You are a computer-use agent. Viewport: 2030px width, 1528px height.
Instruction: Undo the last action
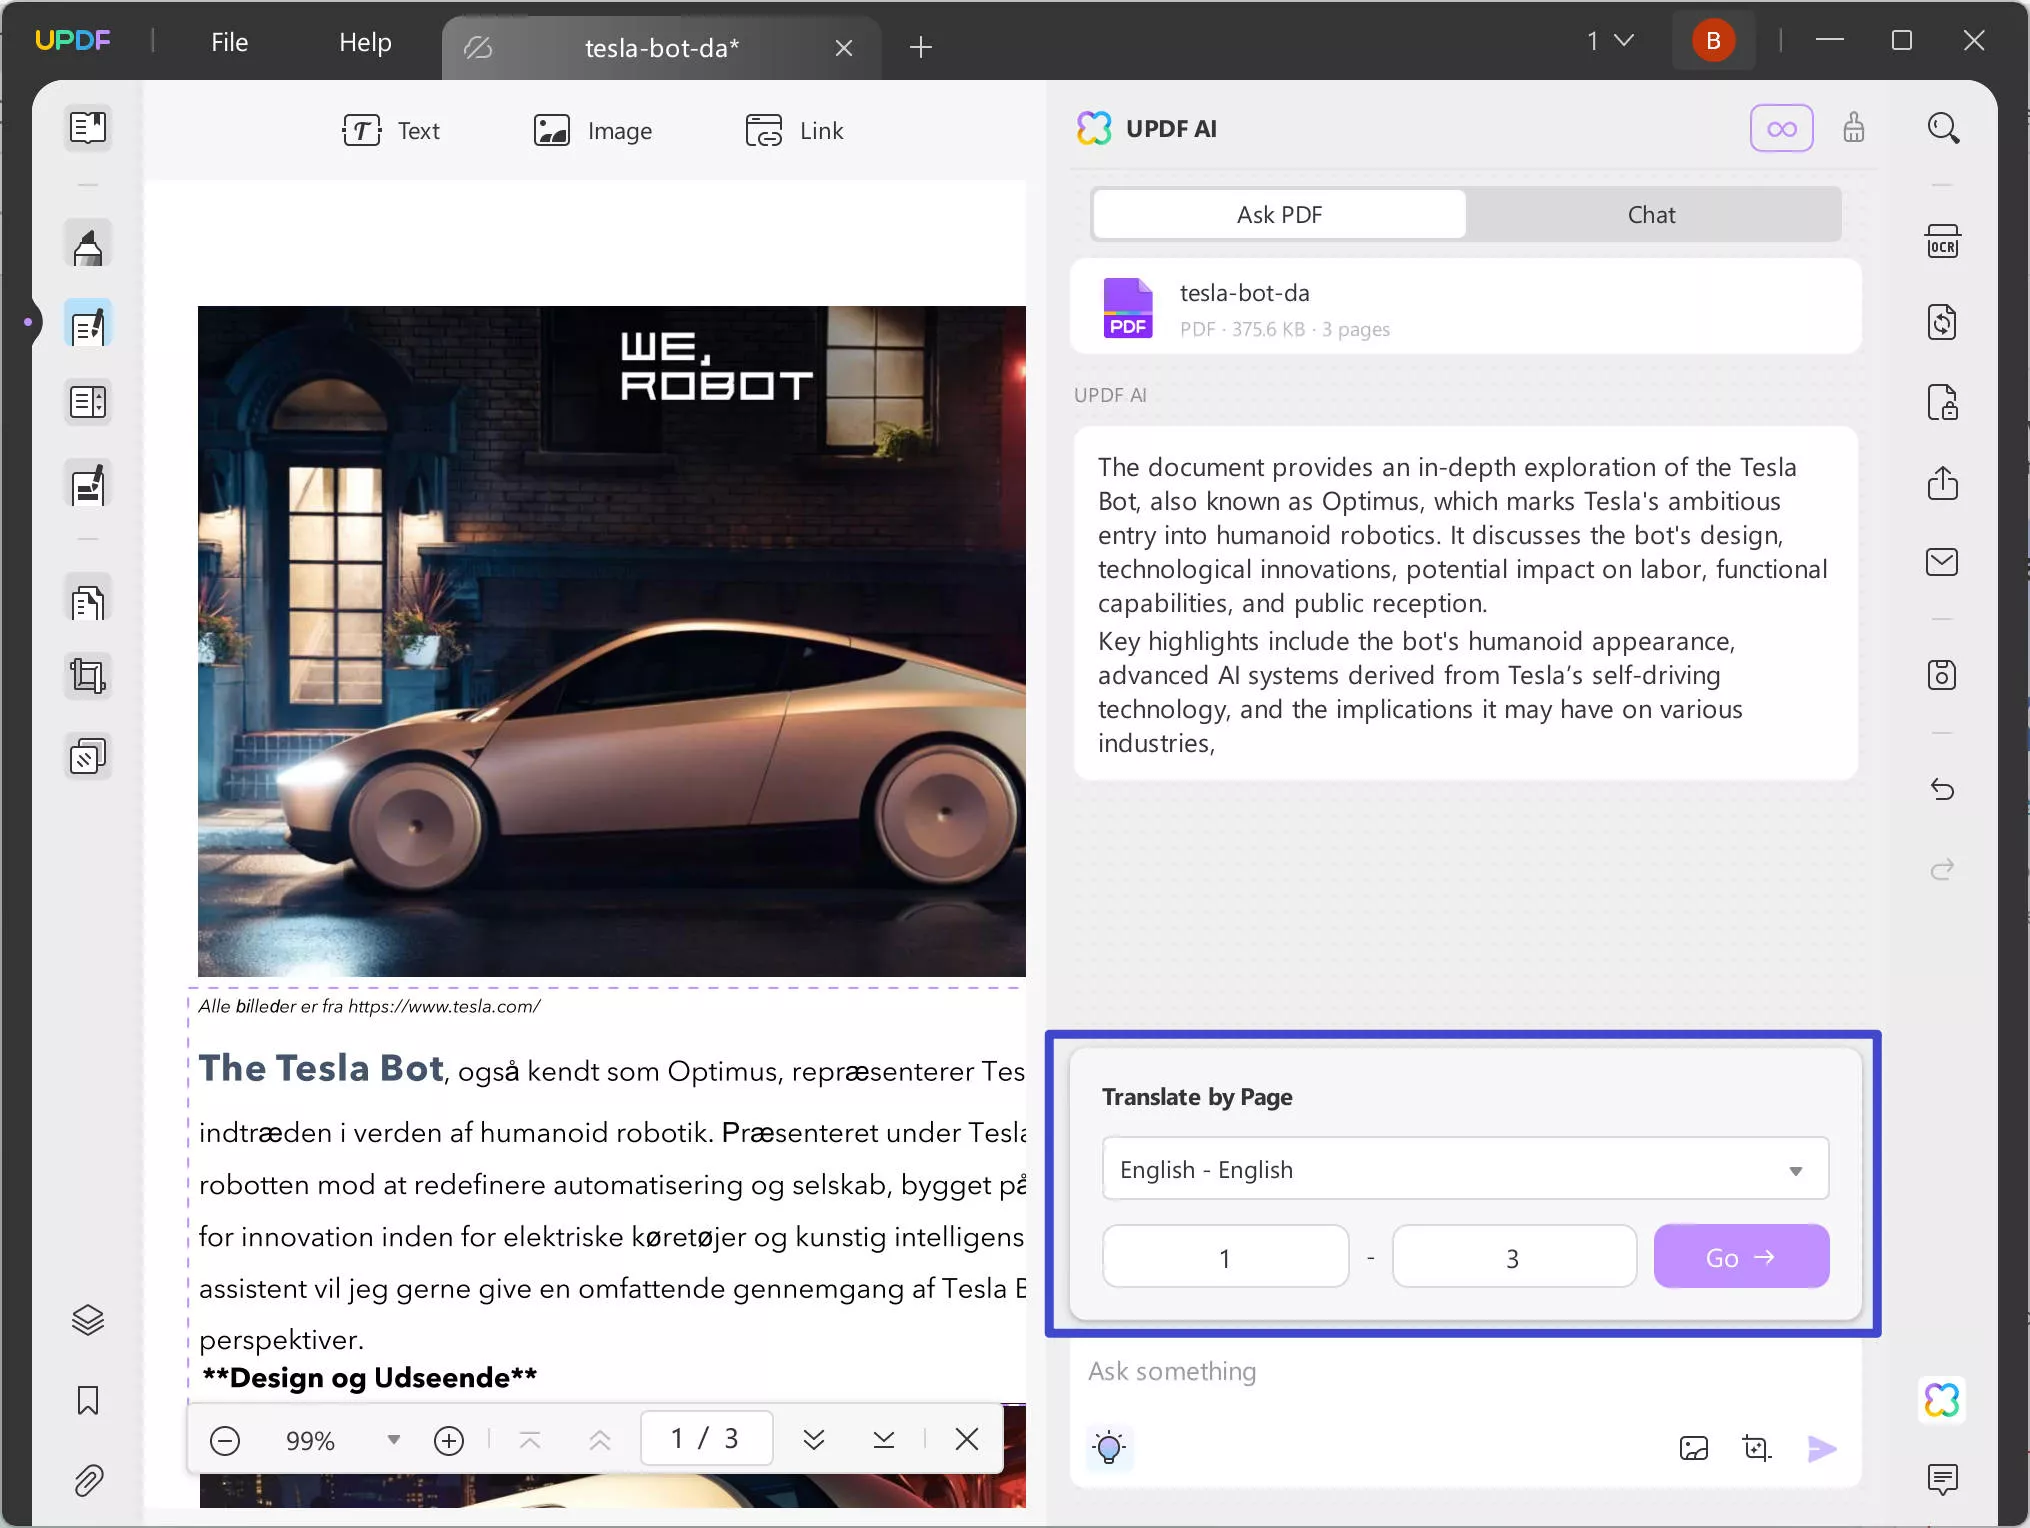tap(1942, 789)
